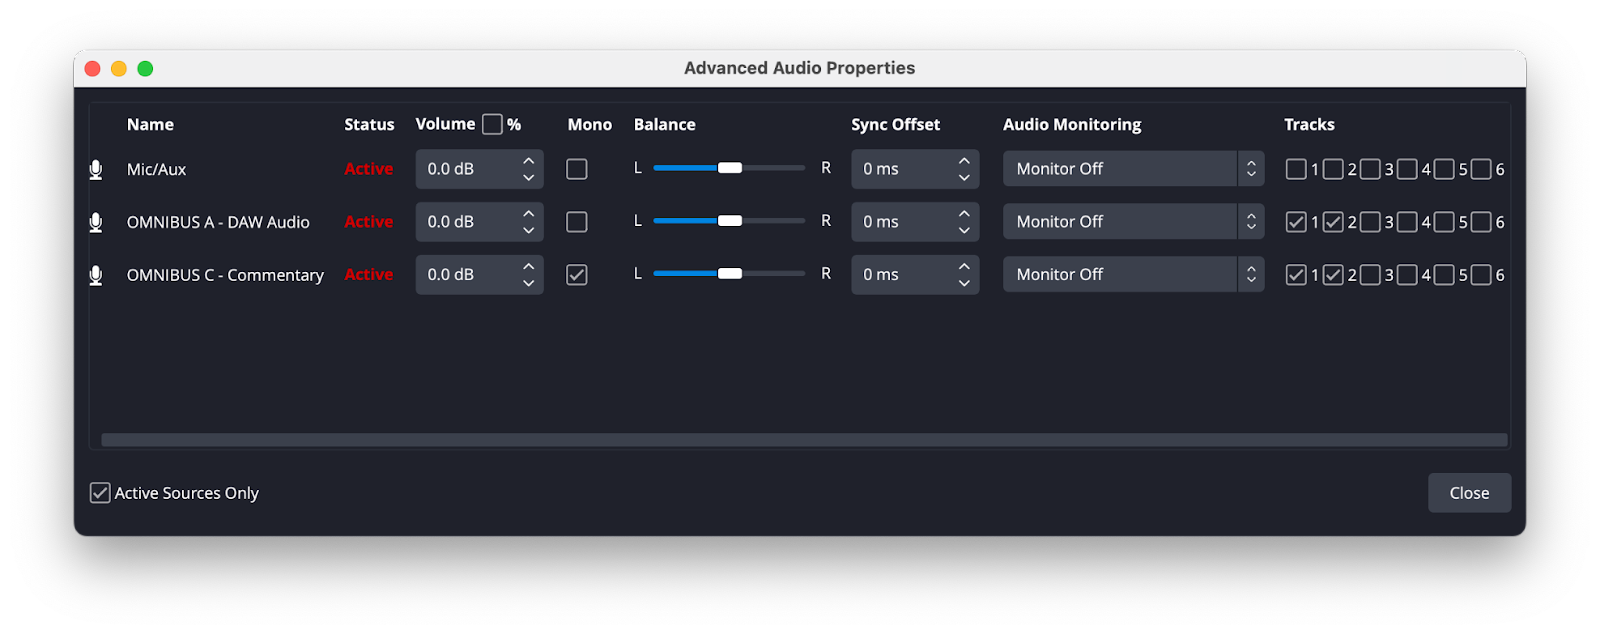Click the OMNIBUS A microphone icon
Screen dimensions: 1600x634
[96, 222]
